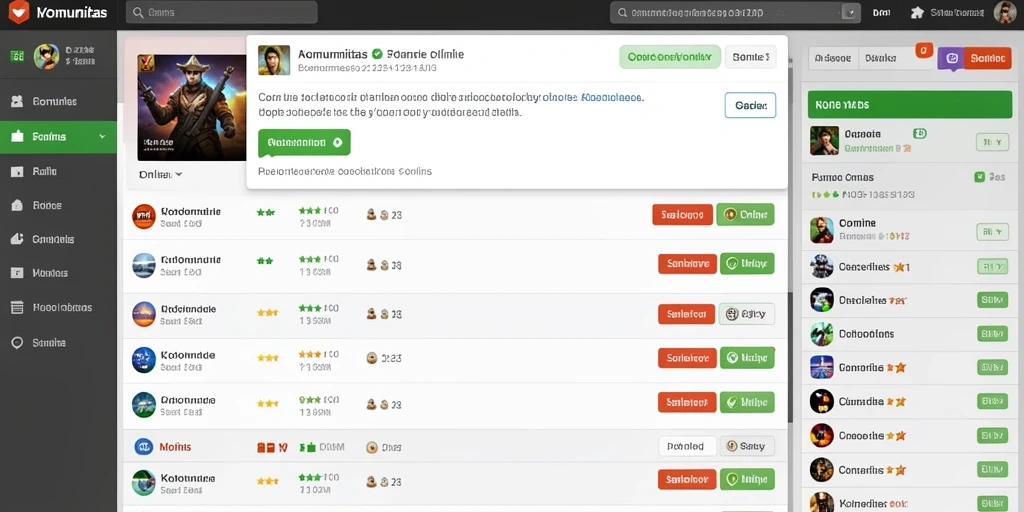
Task: Open the Oanaste avatar in the right panel
Action: [x=824, y=140]
